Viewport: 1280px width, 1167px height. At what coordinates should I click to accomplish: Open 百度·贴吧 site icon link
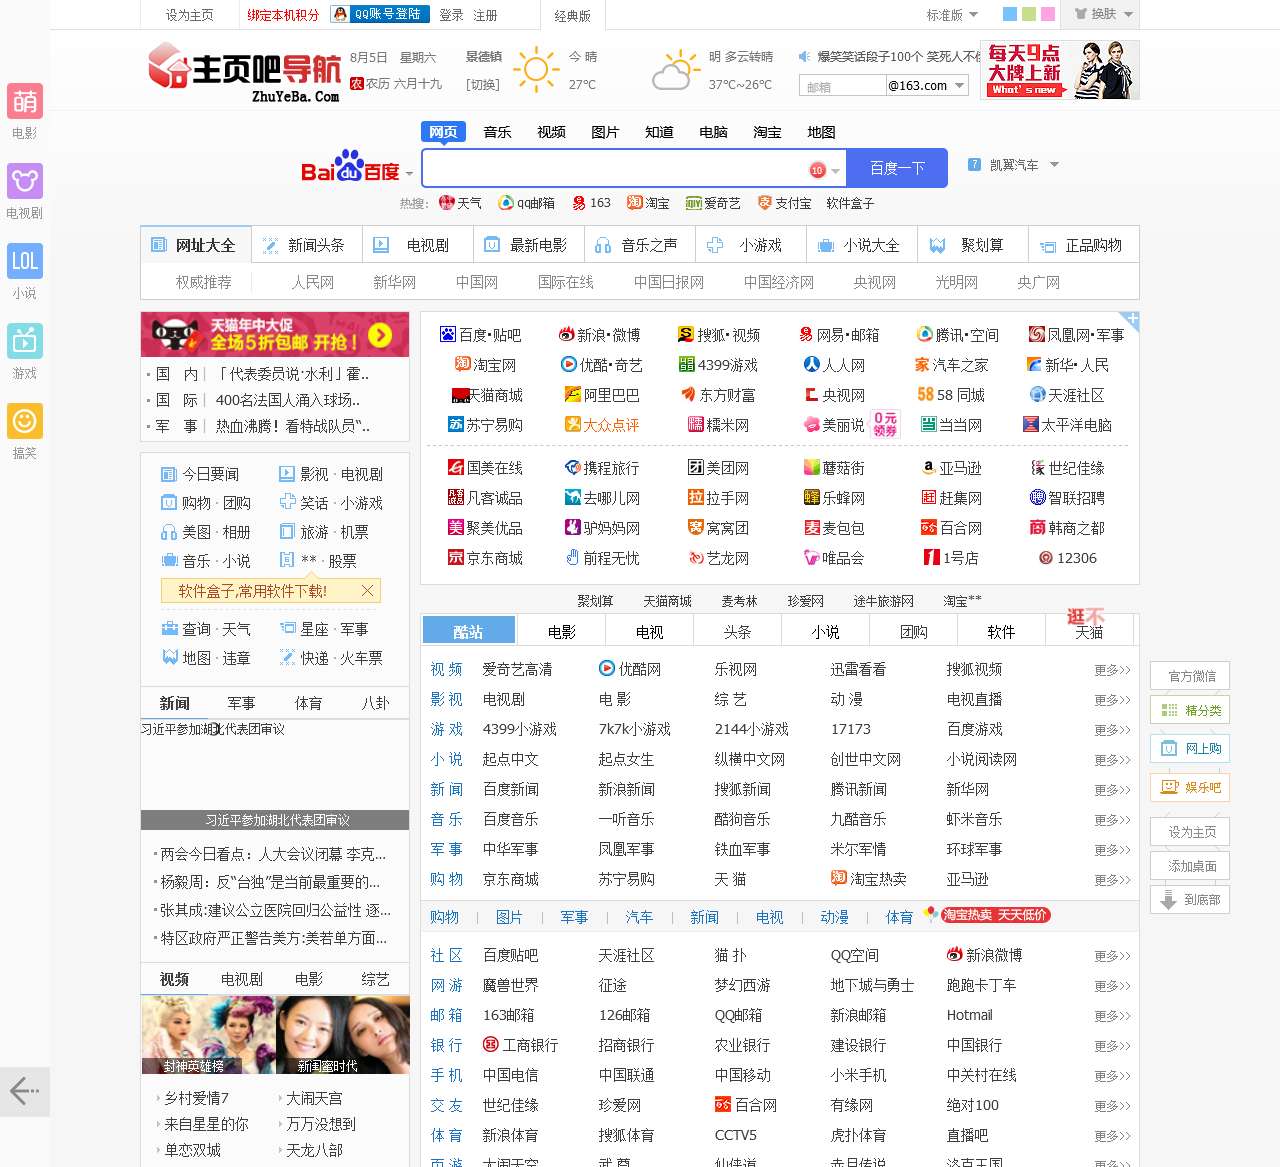480,335
